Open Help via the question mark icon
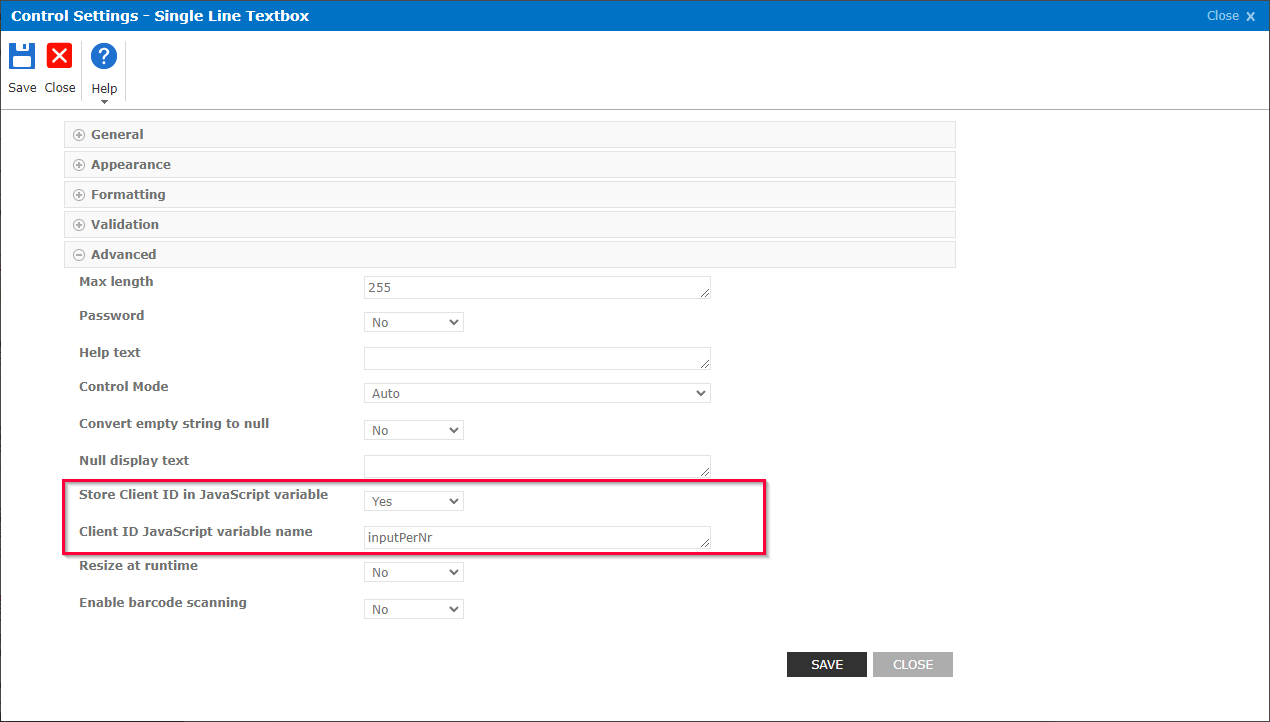 pos(103,56)
